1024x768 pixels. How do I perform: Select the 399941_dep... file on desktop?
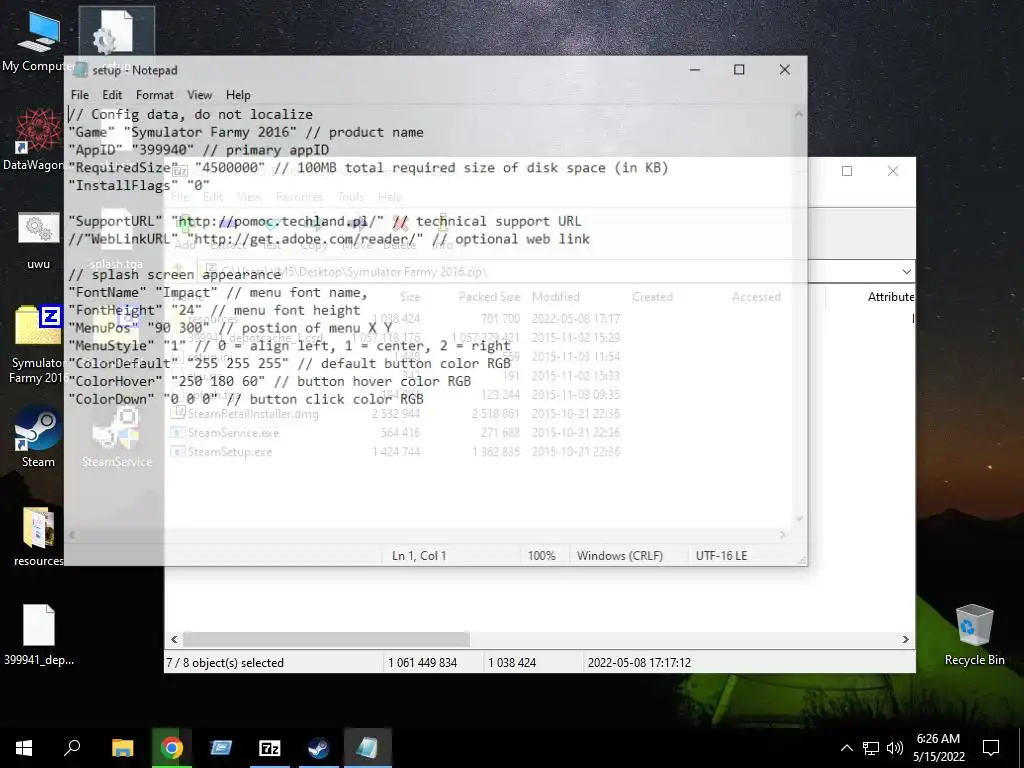[39, 635]
